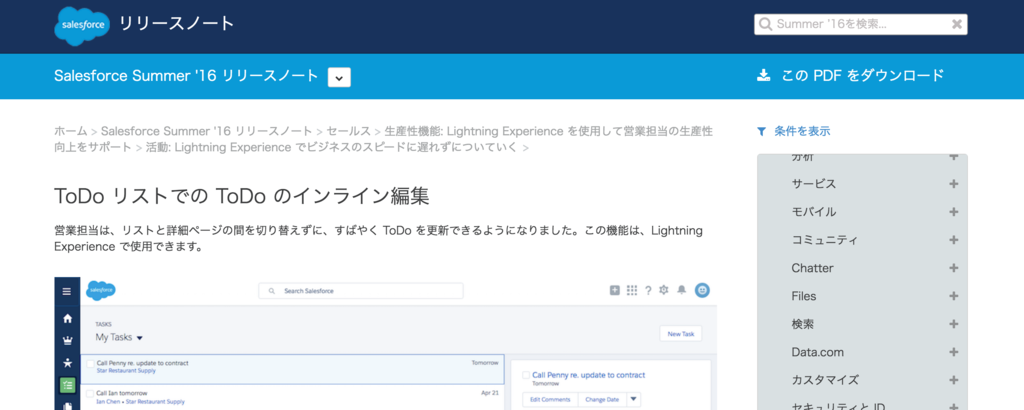Click the App Launcher grid icon

pyautogui.click(x=632, y=291)
